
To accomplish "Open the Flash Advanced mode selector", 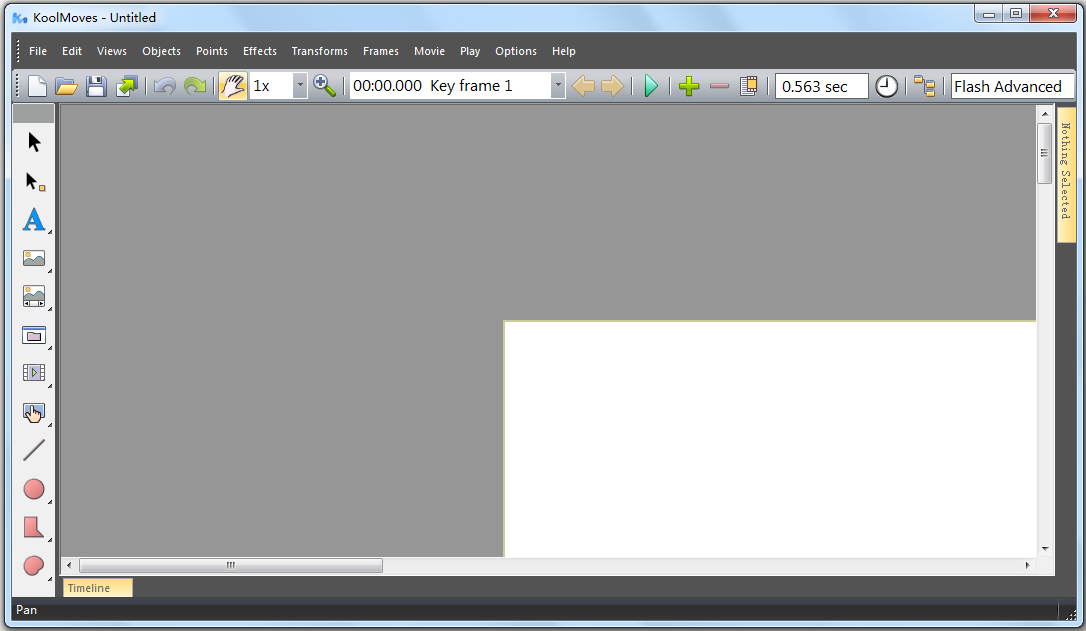I will (1012, 86).
